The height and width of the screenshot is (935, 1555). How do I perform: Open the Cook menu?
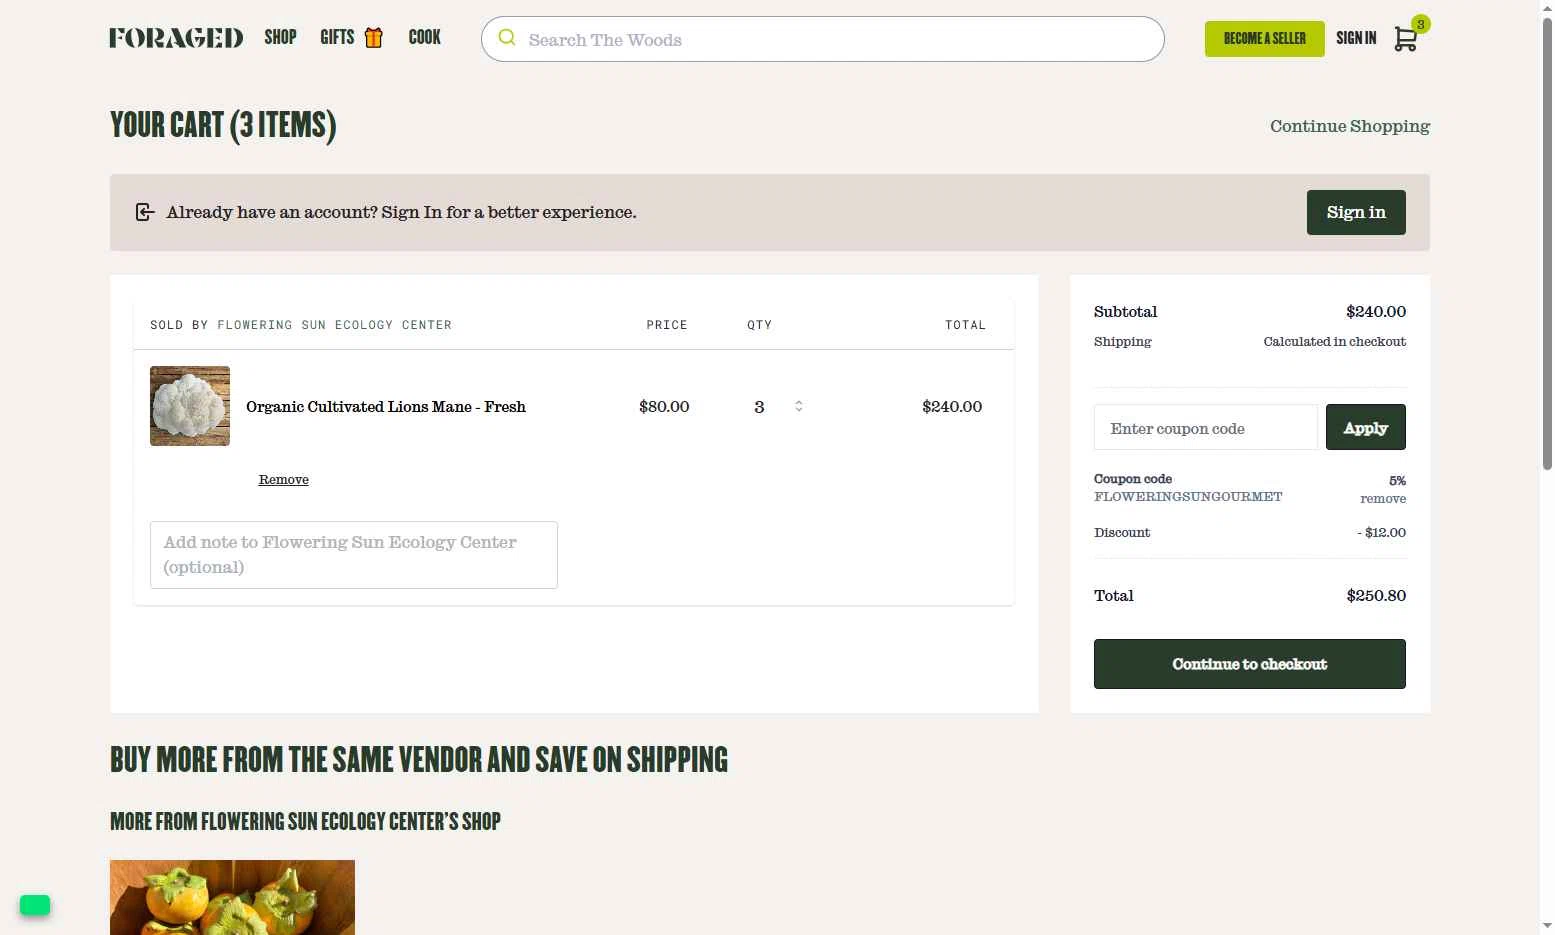(424, 37)
